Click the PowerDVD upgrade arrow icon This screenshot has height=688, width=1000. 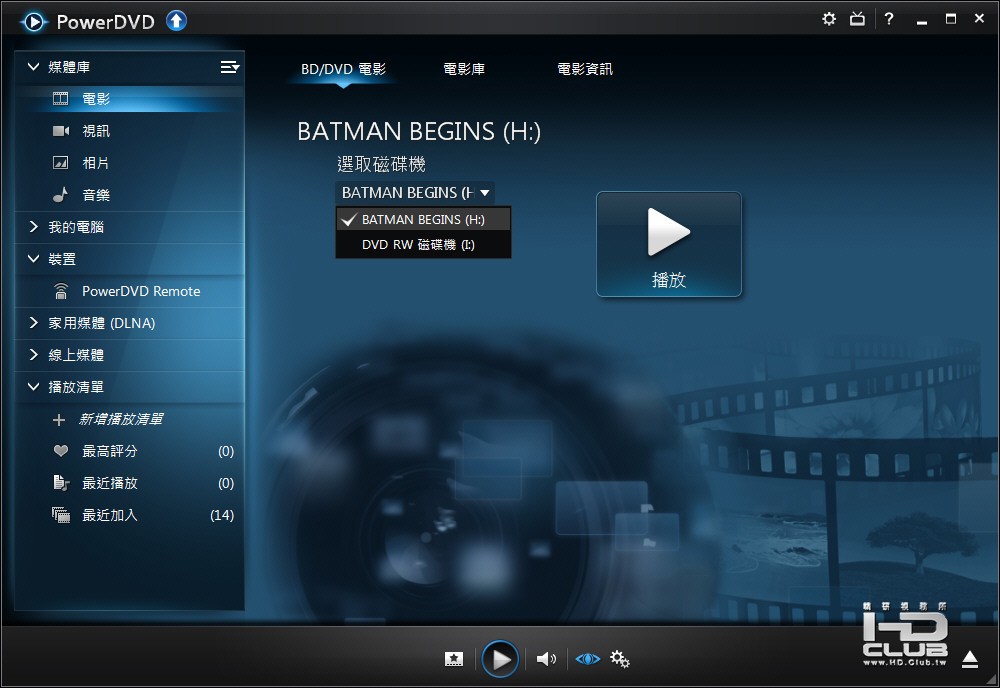tap(177, 21)
